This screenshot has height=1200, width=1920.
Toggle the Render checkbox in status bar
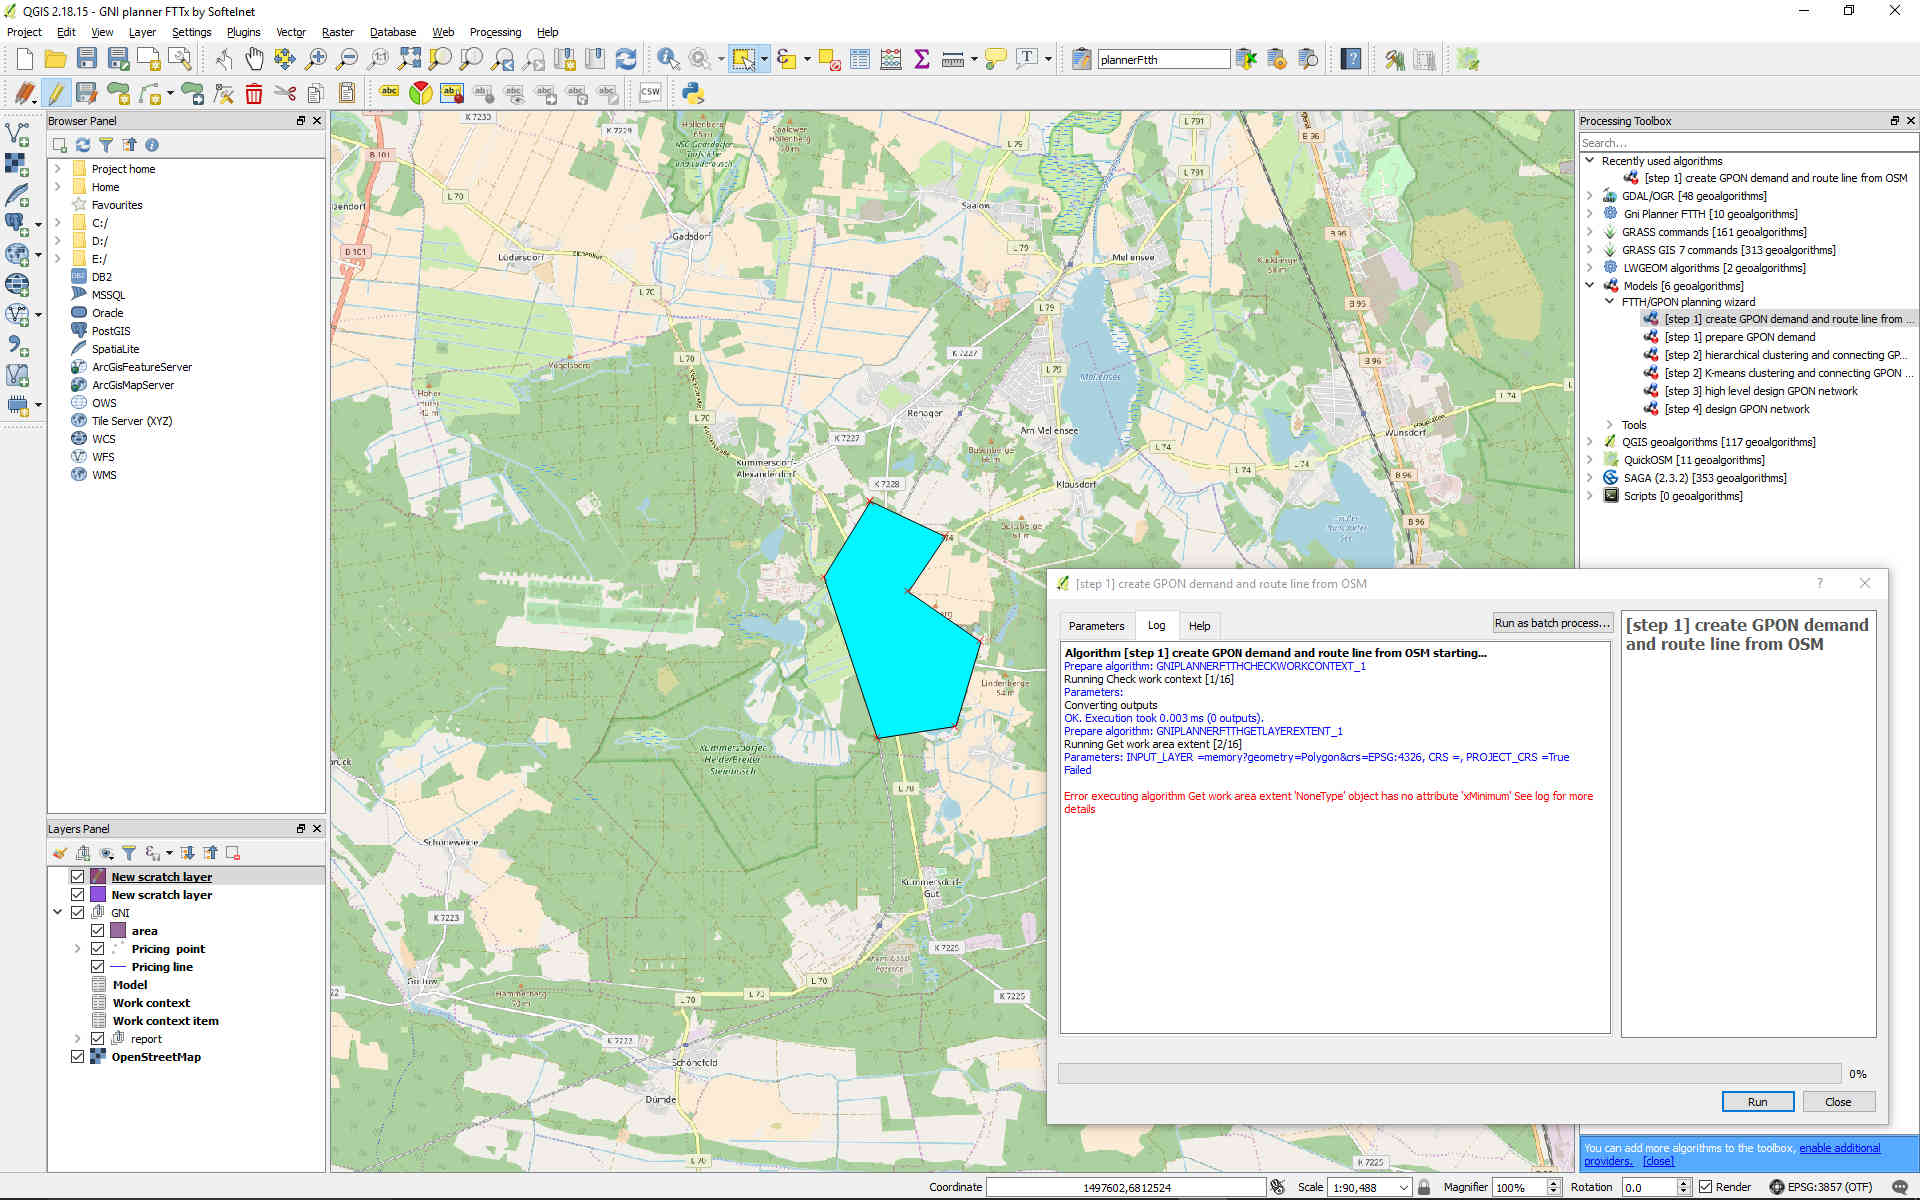1706,1187
